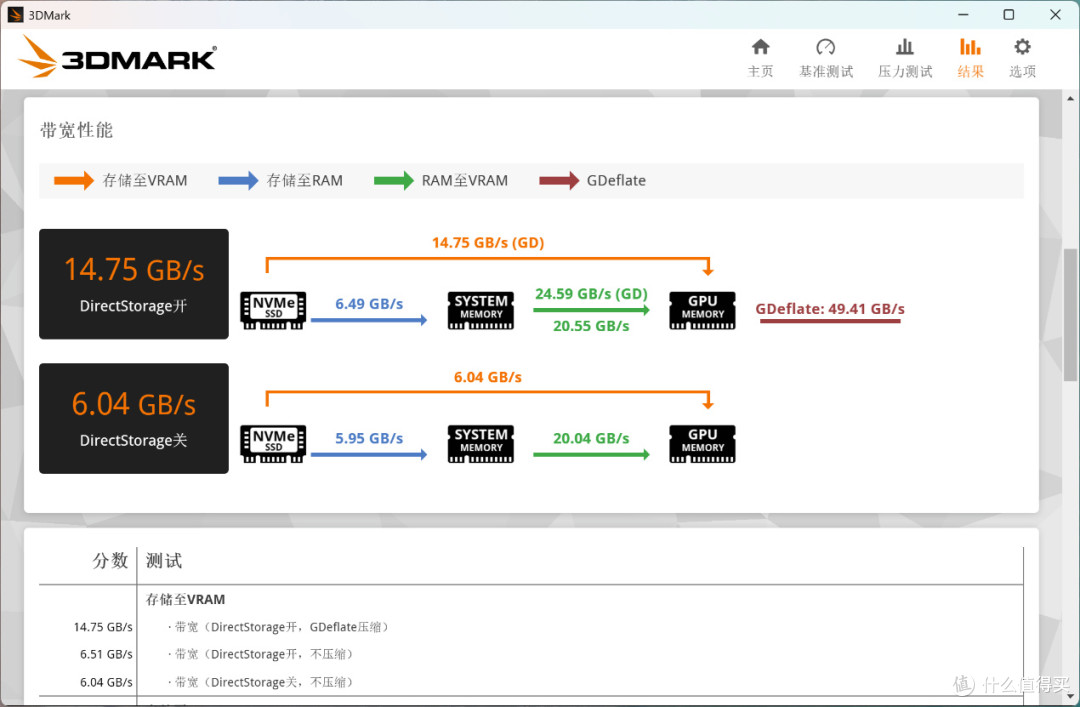This screenshot has width=1080, height=707.
Task: Click the dark DirectStorage关 result tile
Action: click(x=134, y=418)
